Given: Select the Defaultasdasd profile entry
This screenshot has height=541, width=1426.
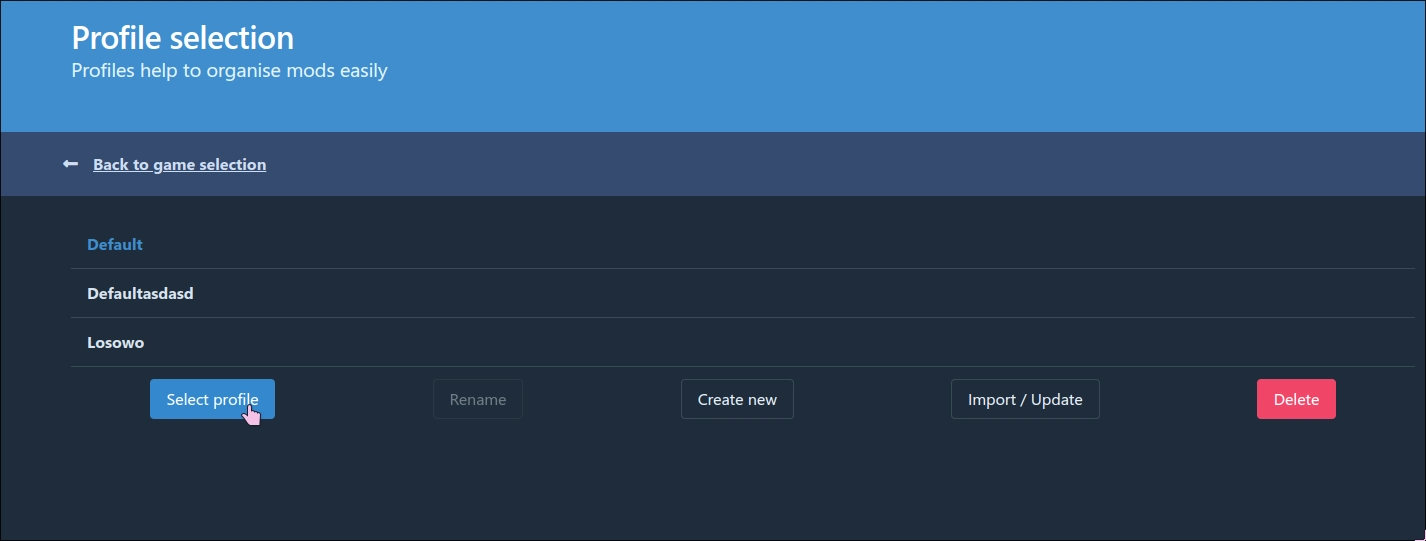Looking at the screenshot, I should click(x=140, y=294).
